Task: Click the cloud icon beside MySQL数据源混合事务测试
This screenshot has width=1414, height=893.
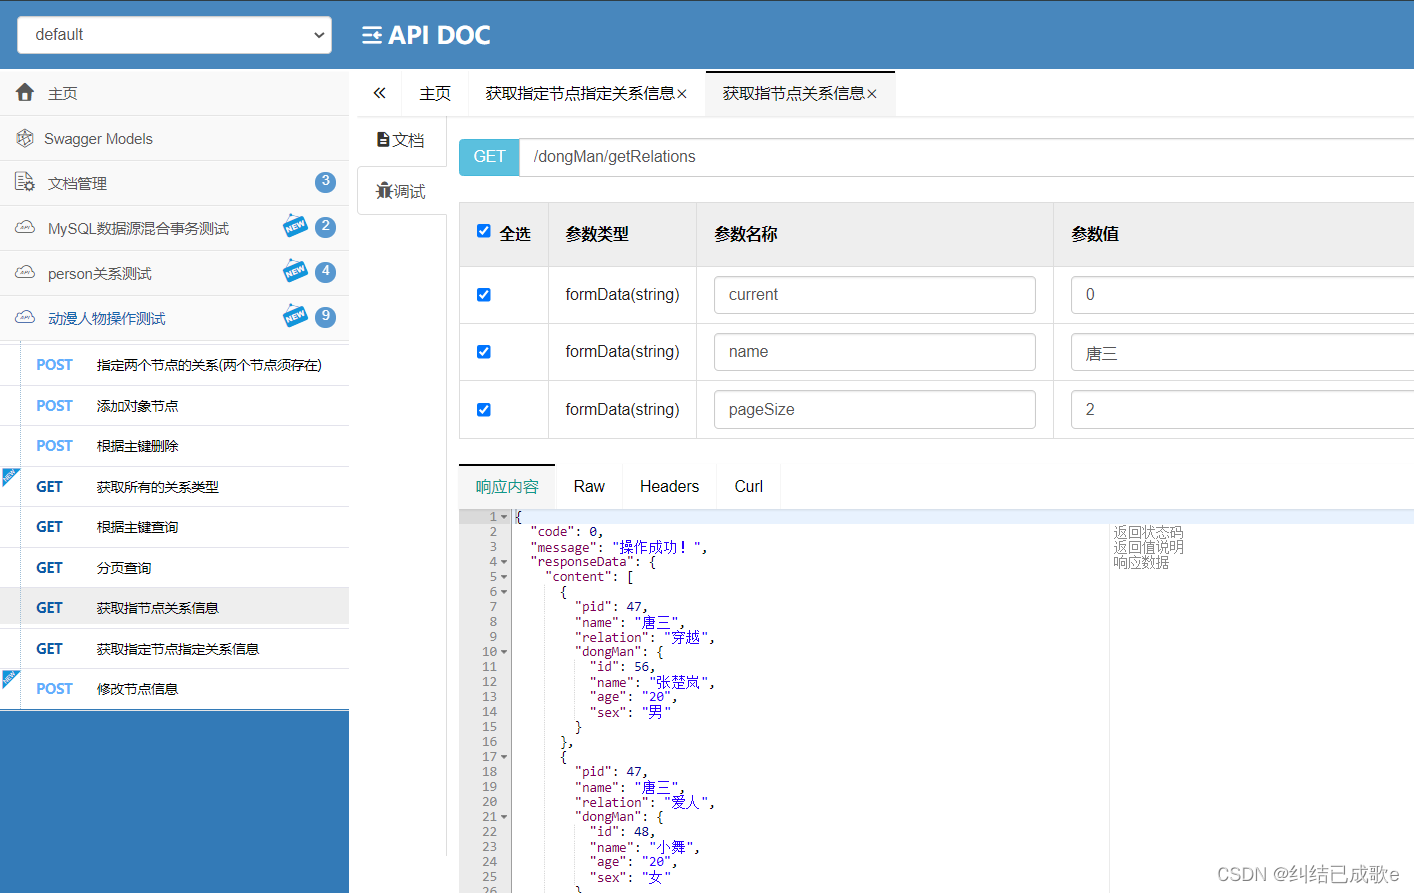Action: [x=25, y=227]
